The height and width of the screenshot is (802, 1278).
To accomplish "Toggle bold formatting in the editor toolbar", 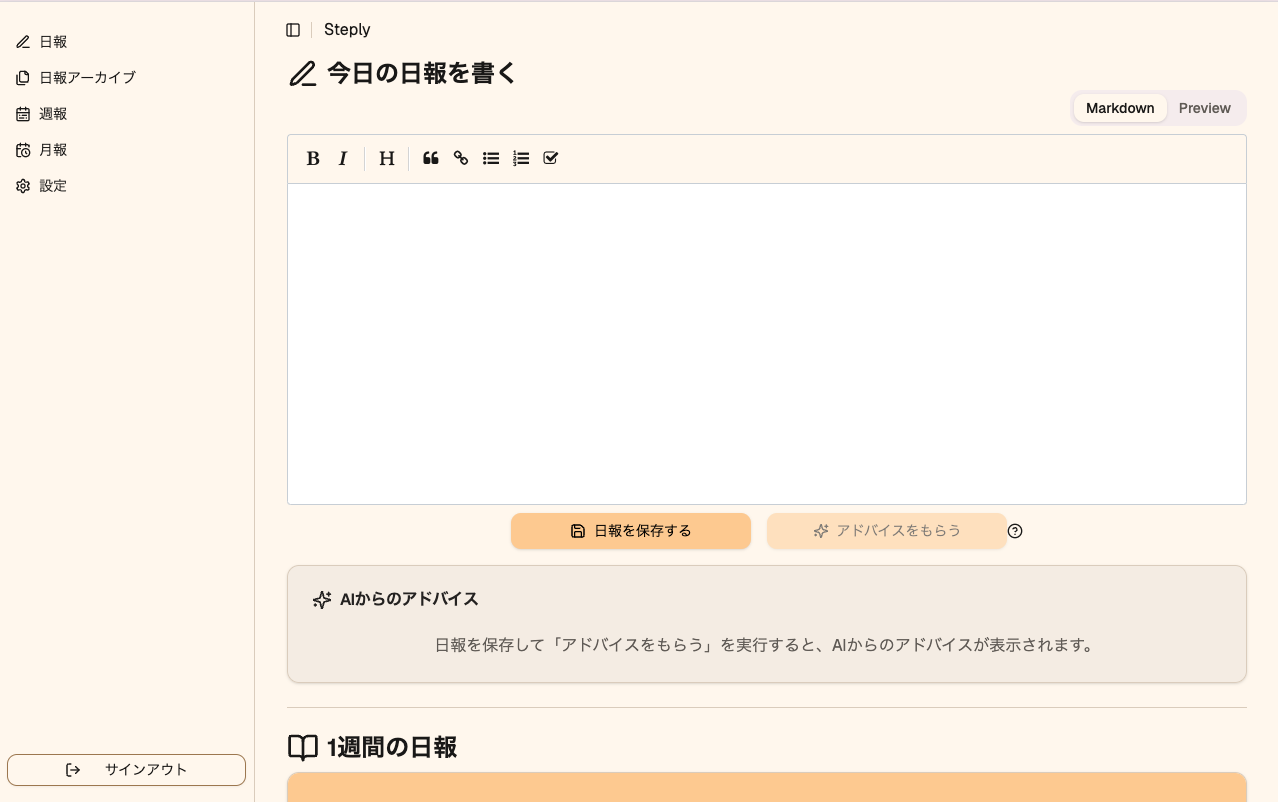I will (x=313, y=158).
